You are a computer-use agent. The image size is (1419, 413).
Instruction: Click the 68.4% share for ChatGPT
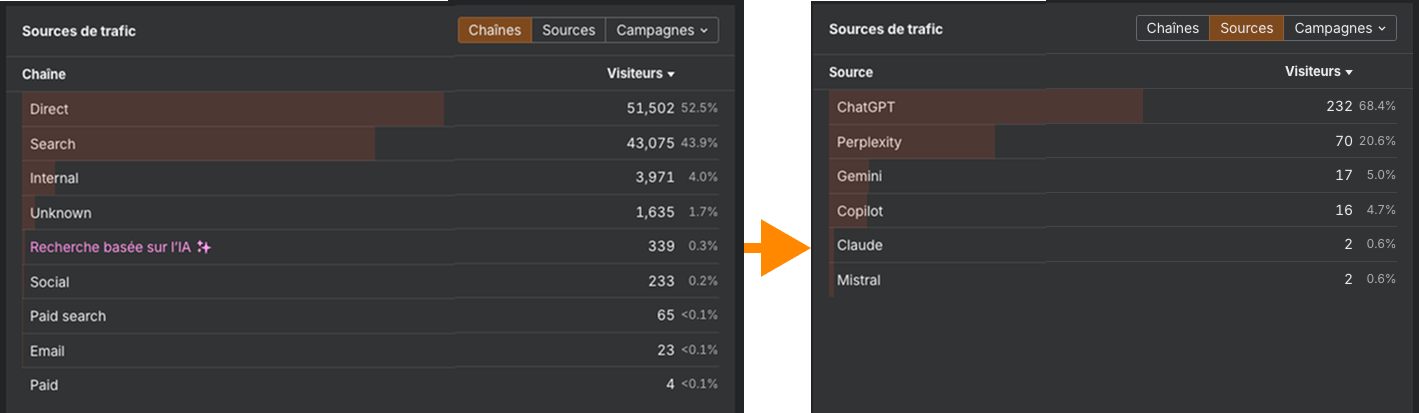click(1378, 107)
